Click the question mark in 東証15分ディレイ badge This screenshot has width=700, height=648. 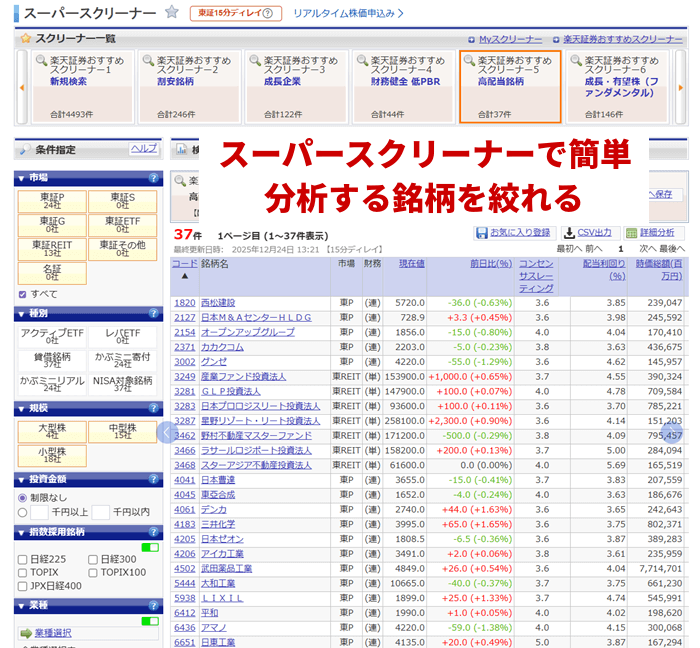(268, 13)
